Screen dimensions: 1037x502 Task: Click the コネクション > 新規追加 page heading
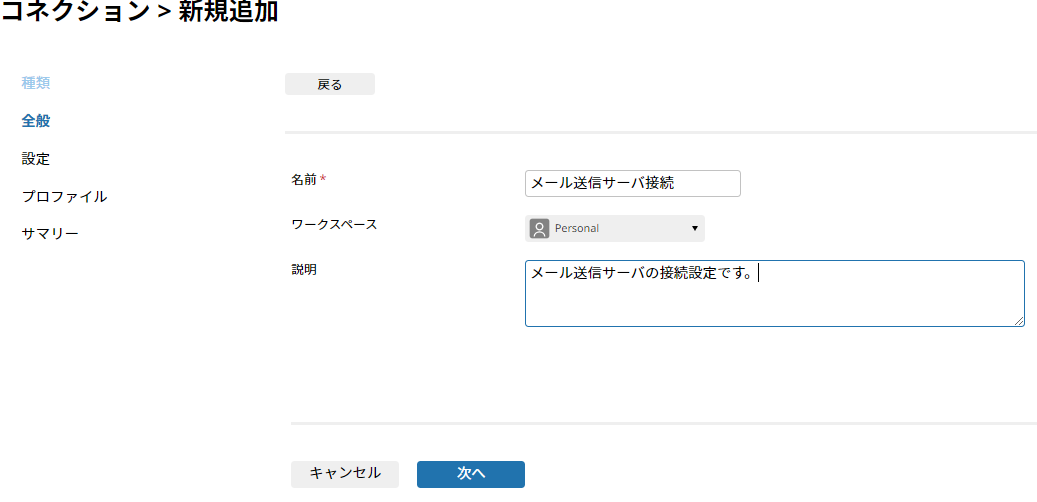pos(140,13)
